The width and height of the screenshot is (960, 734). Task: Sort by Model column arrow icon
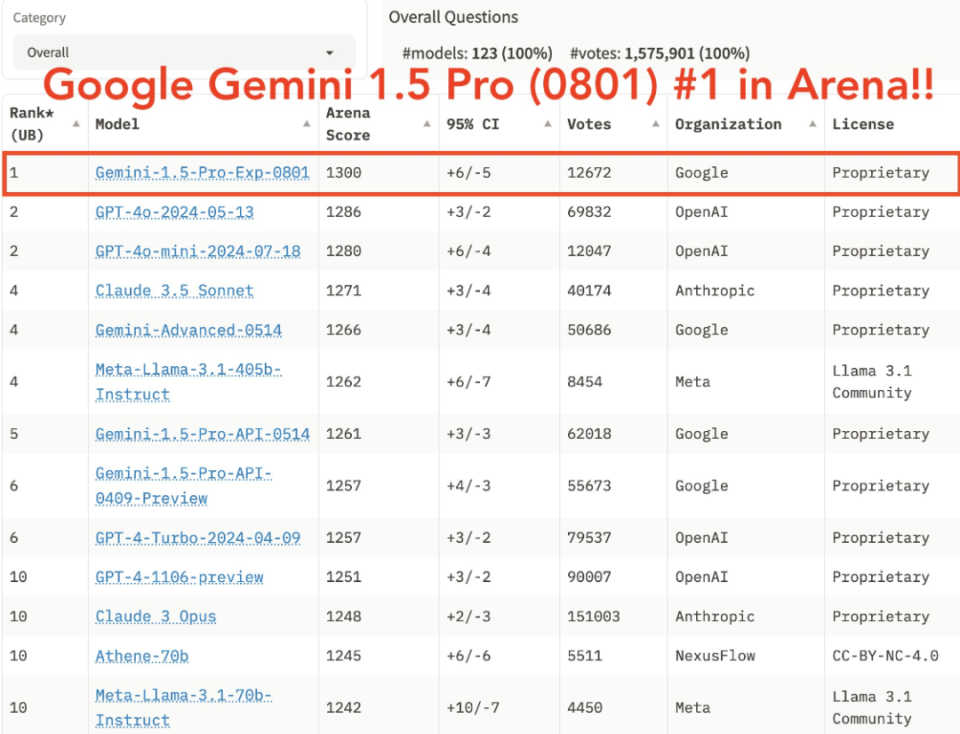tap(307, 124)
